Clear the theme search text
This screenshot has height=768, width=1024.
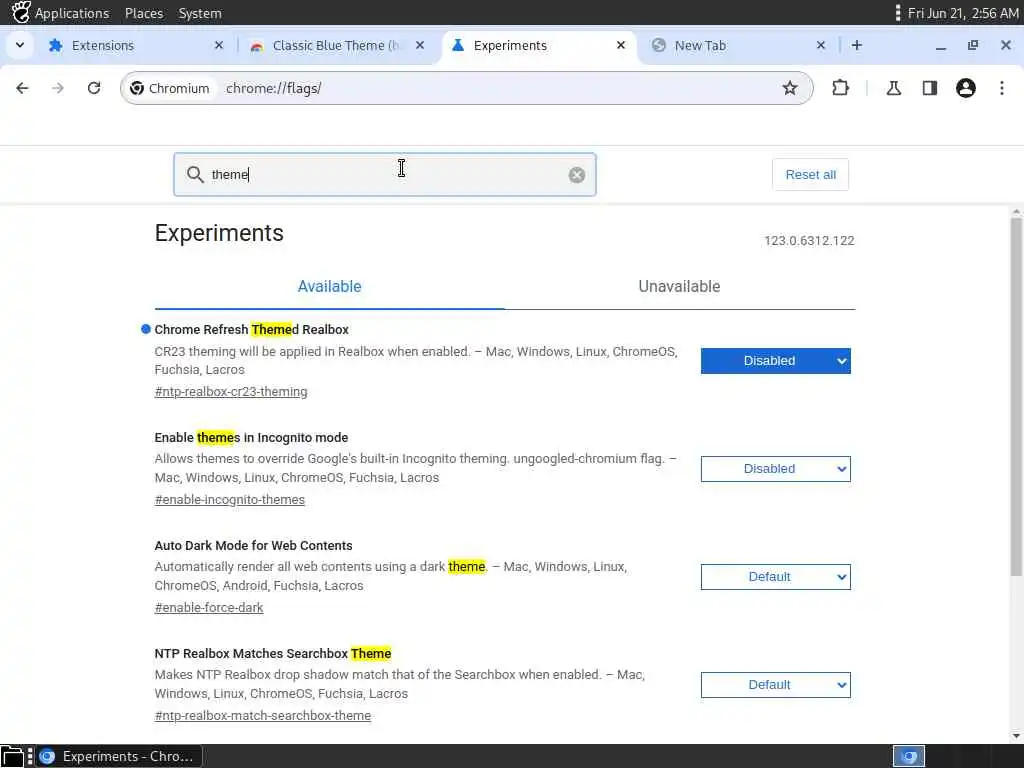[577, 175]
